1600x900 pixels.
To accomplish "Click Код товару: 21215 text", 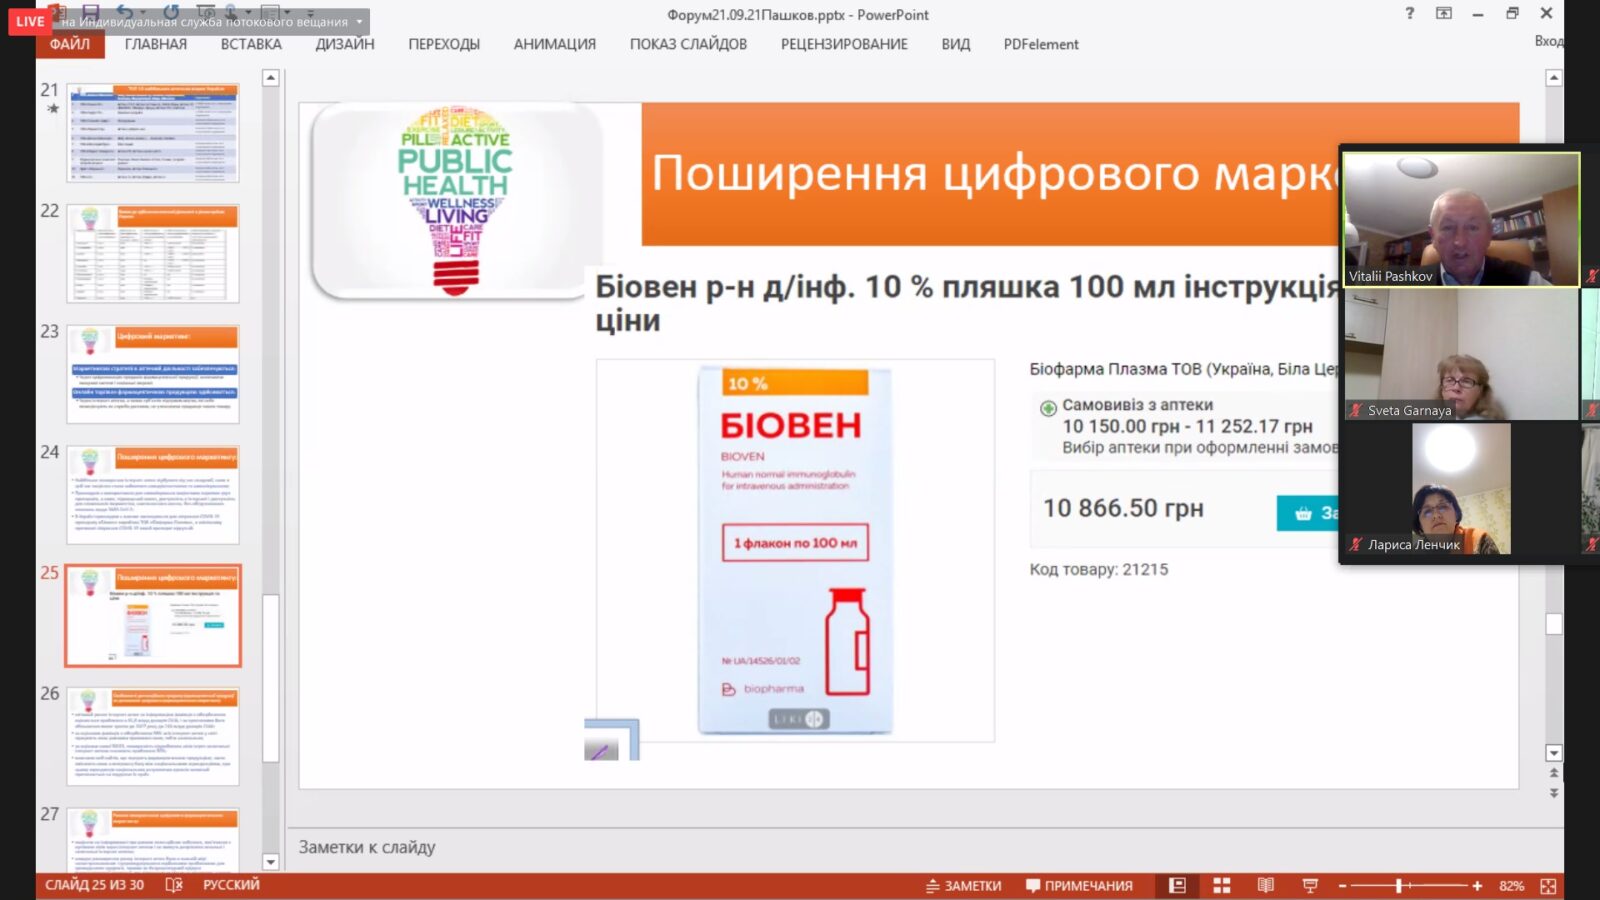I will coord(1099,569).
